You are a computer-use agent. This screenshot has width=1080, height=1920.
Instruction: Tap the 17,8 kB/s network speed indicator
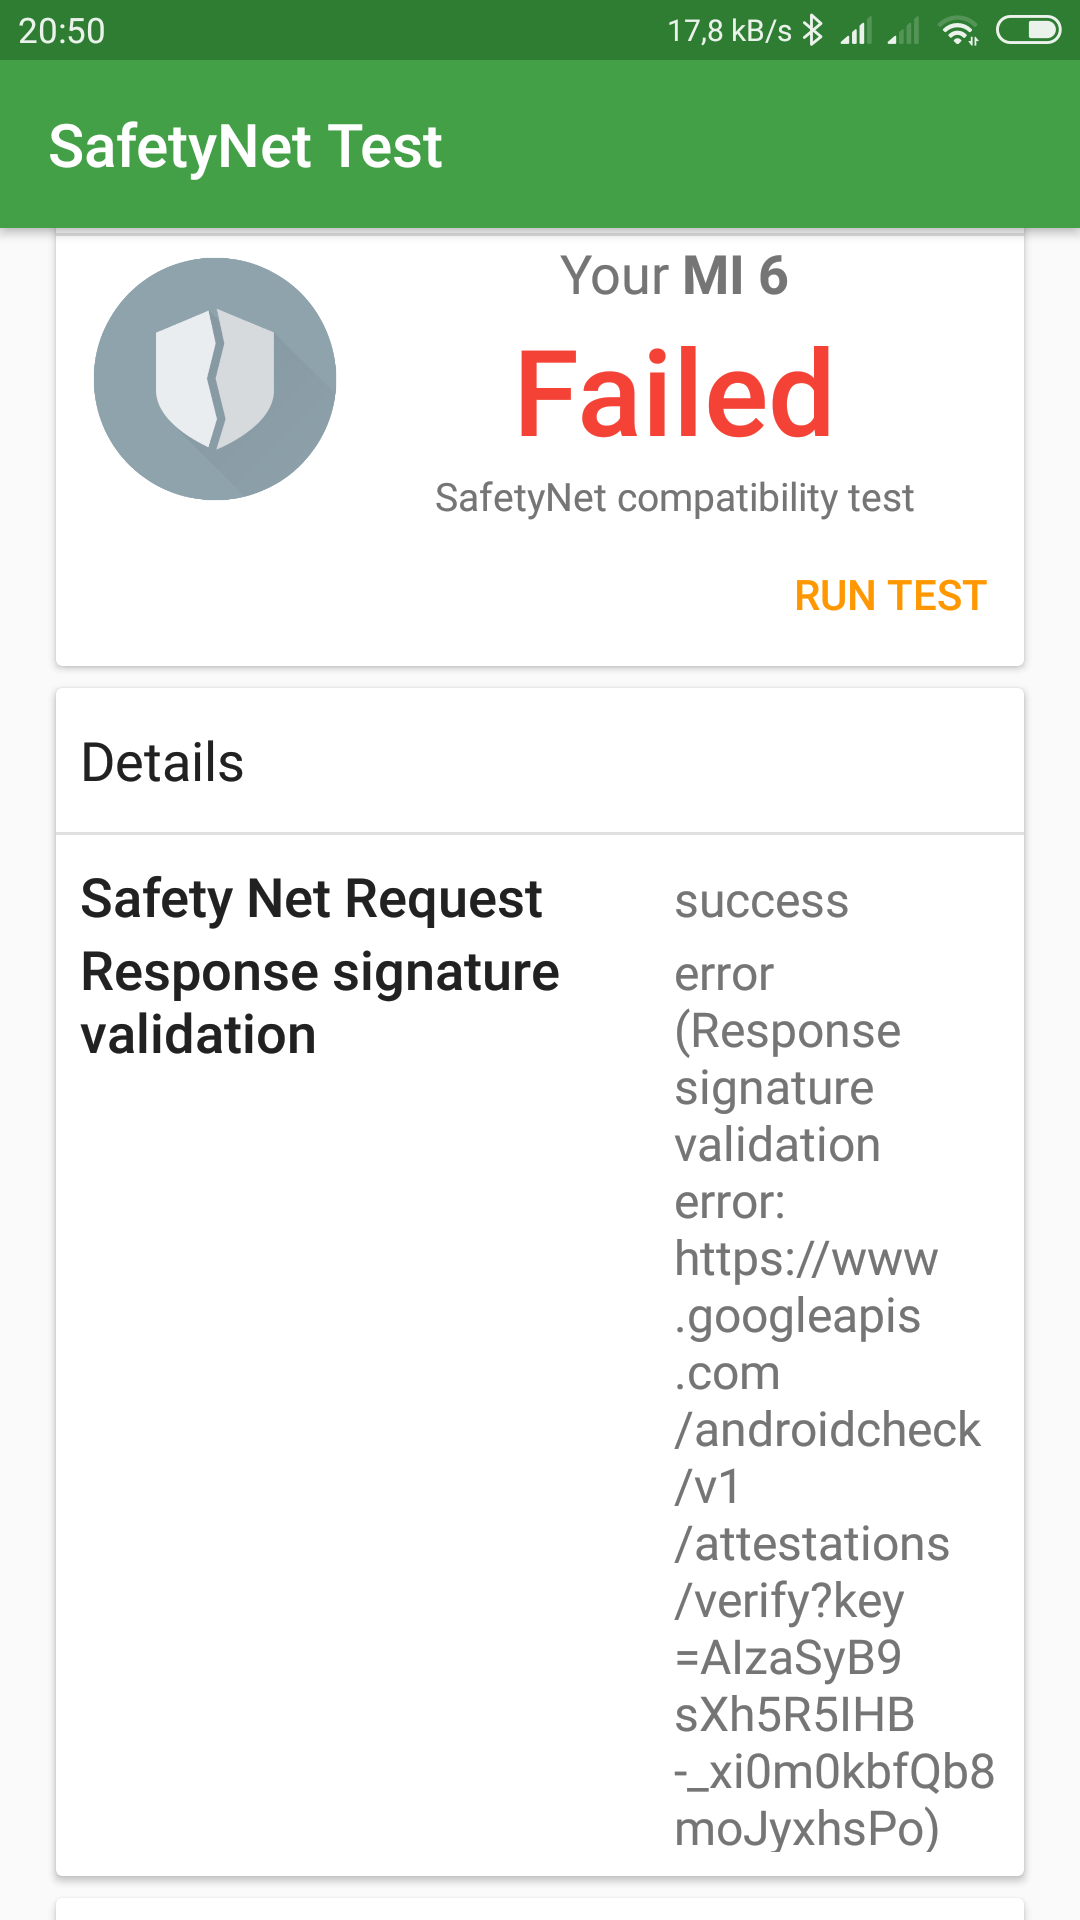(x=729, y=31)
